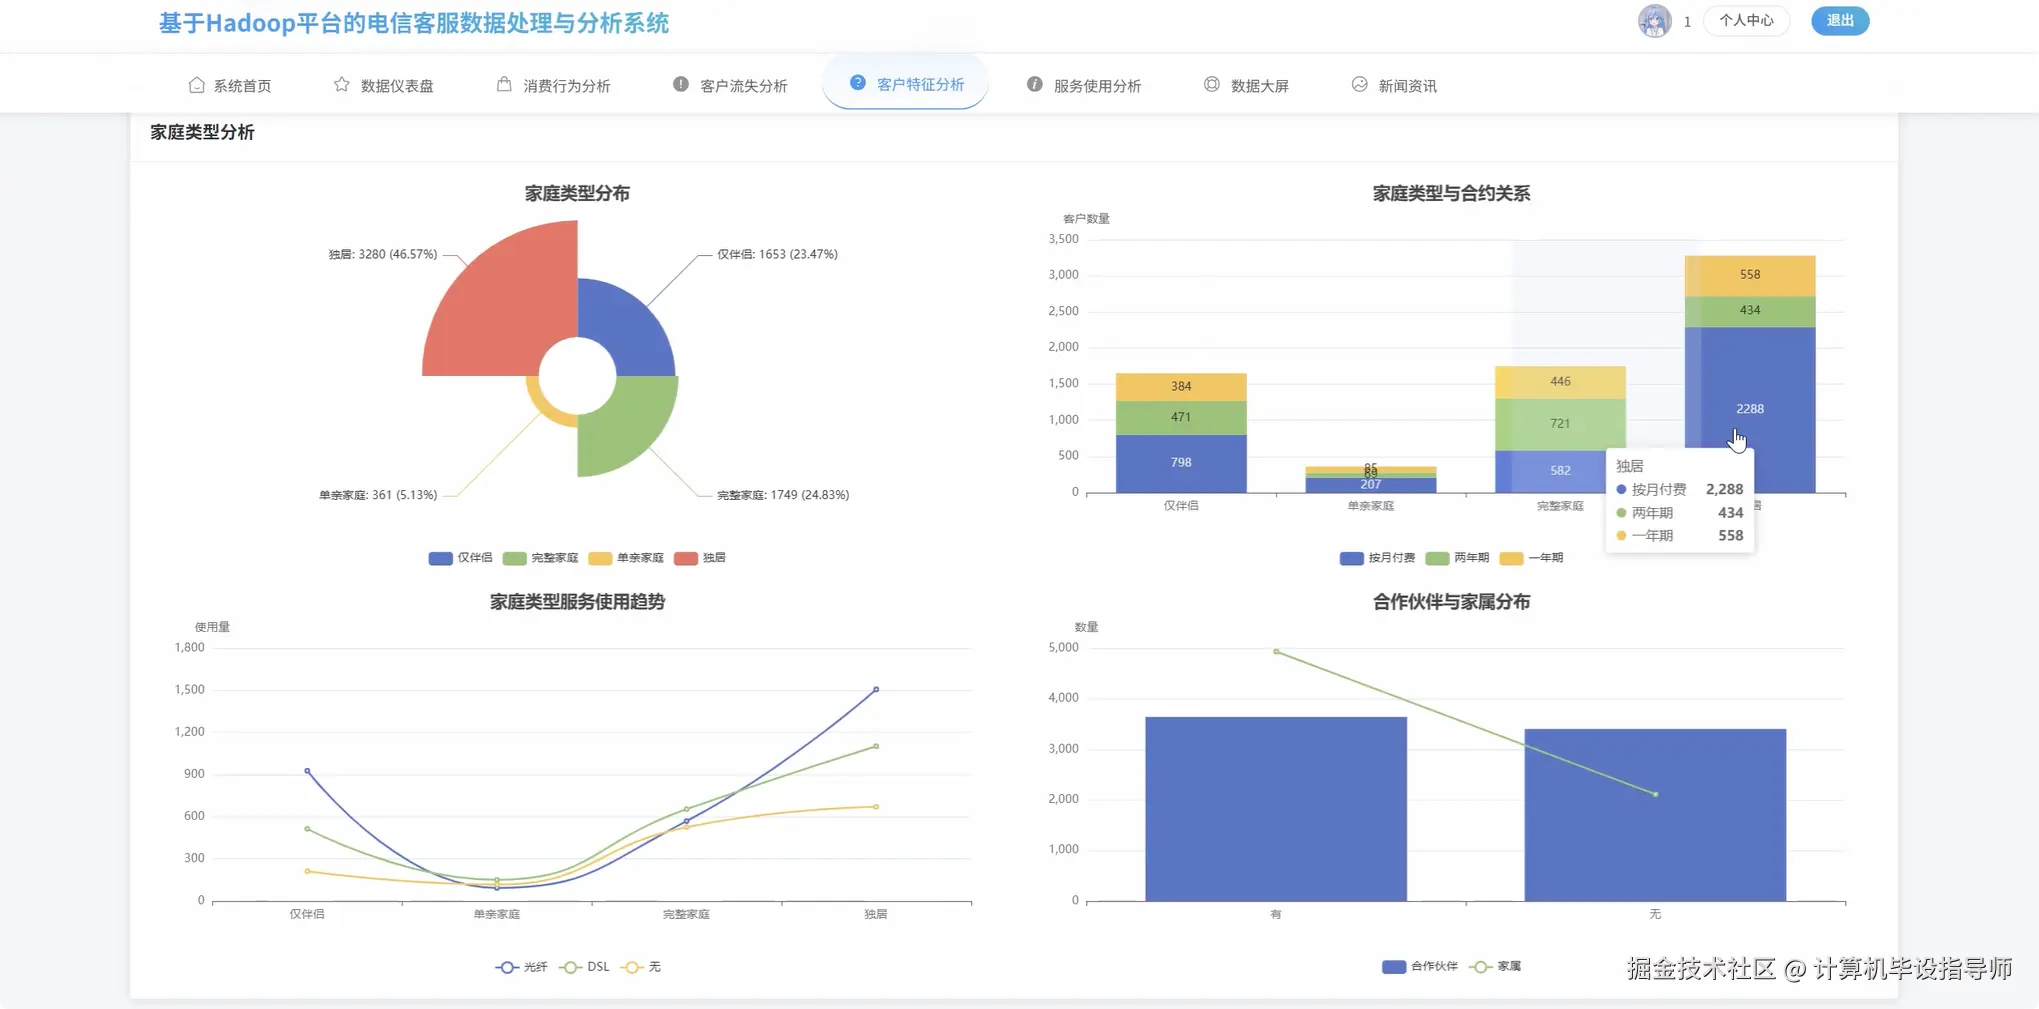Image resolution: width=2039 pixels, height=1009 pixels.
Task: Click the info icon beside 服务使用分析
Action: pos(1035,84)
